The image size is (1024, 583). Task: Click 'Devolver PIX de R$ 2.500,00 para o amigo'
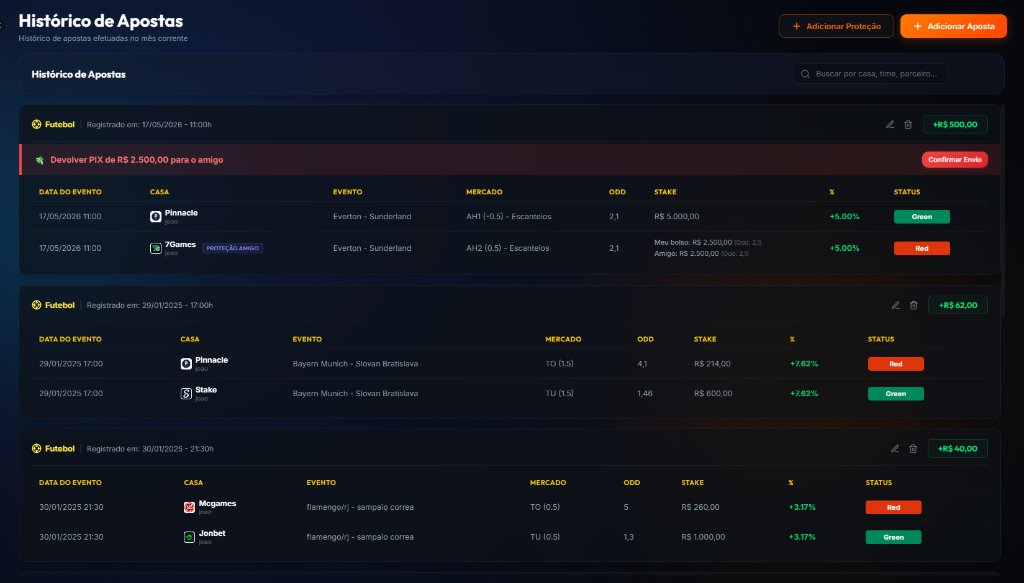pyautogui.click(x=136, y=160)
